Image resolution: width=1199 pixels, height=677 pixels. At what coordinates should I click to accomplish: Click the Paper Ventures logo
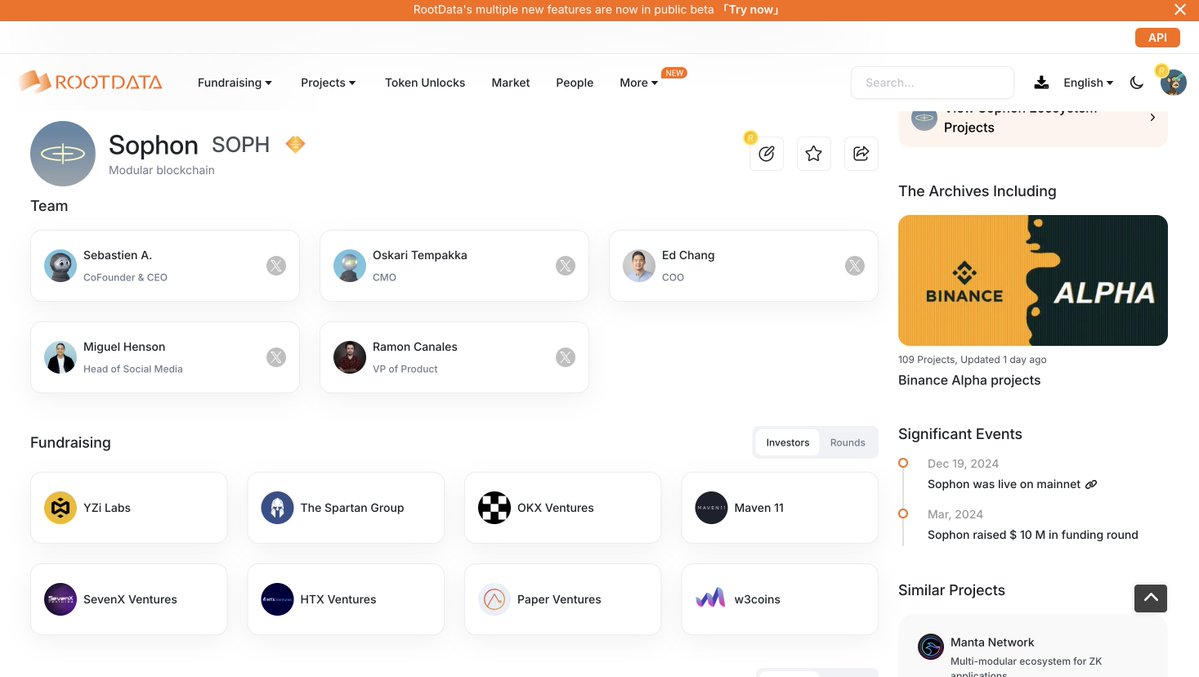(495, 600)
